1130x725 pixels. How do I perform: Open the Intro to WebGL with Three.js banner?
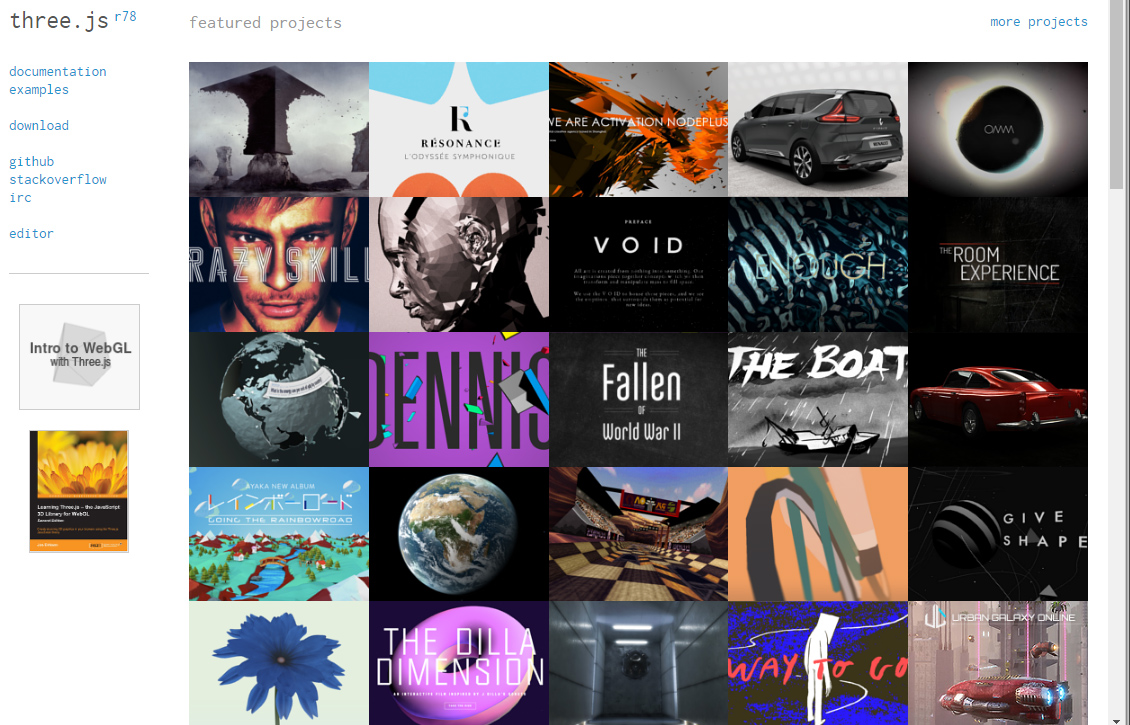79,357
